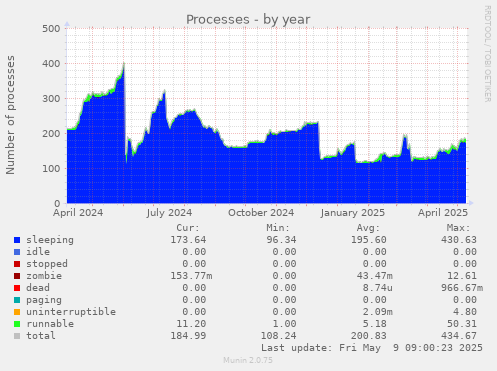Click zombie current value 153.77m
Viewport: 497px width, 371px height.
tap(191, 276)
